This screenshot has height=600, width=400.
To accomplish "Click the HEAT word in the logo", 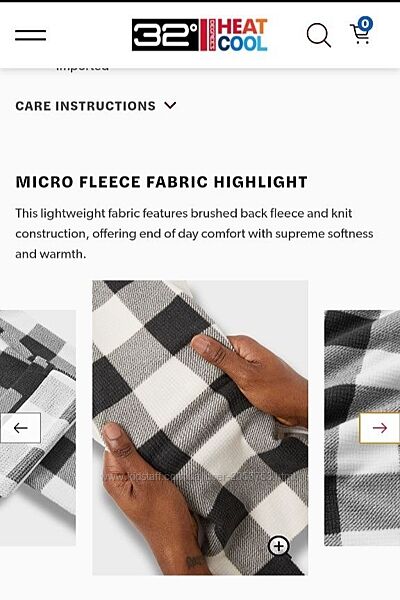I will pos(242,26).
